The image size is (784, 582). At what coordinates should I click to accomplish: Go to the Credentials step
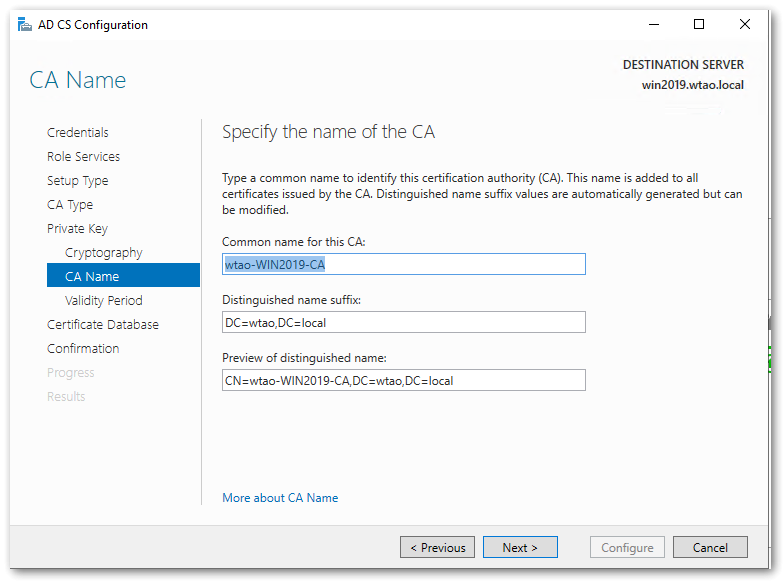(x=78, y=133)
